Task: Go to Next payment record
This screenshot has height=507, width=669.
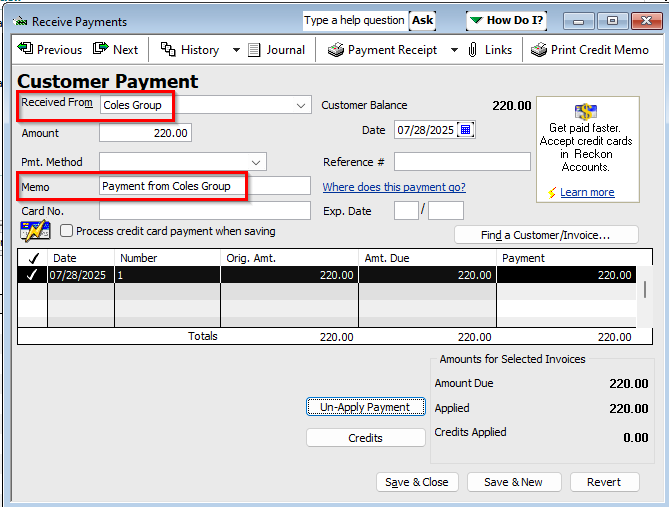Action: click(116, 50)
